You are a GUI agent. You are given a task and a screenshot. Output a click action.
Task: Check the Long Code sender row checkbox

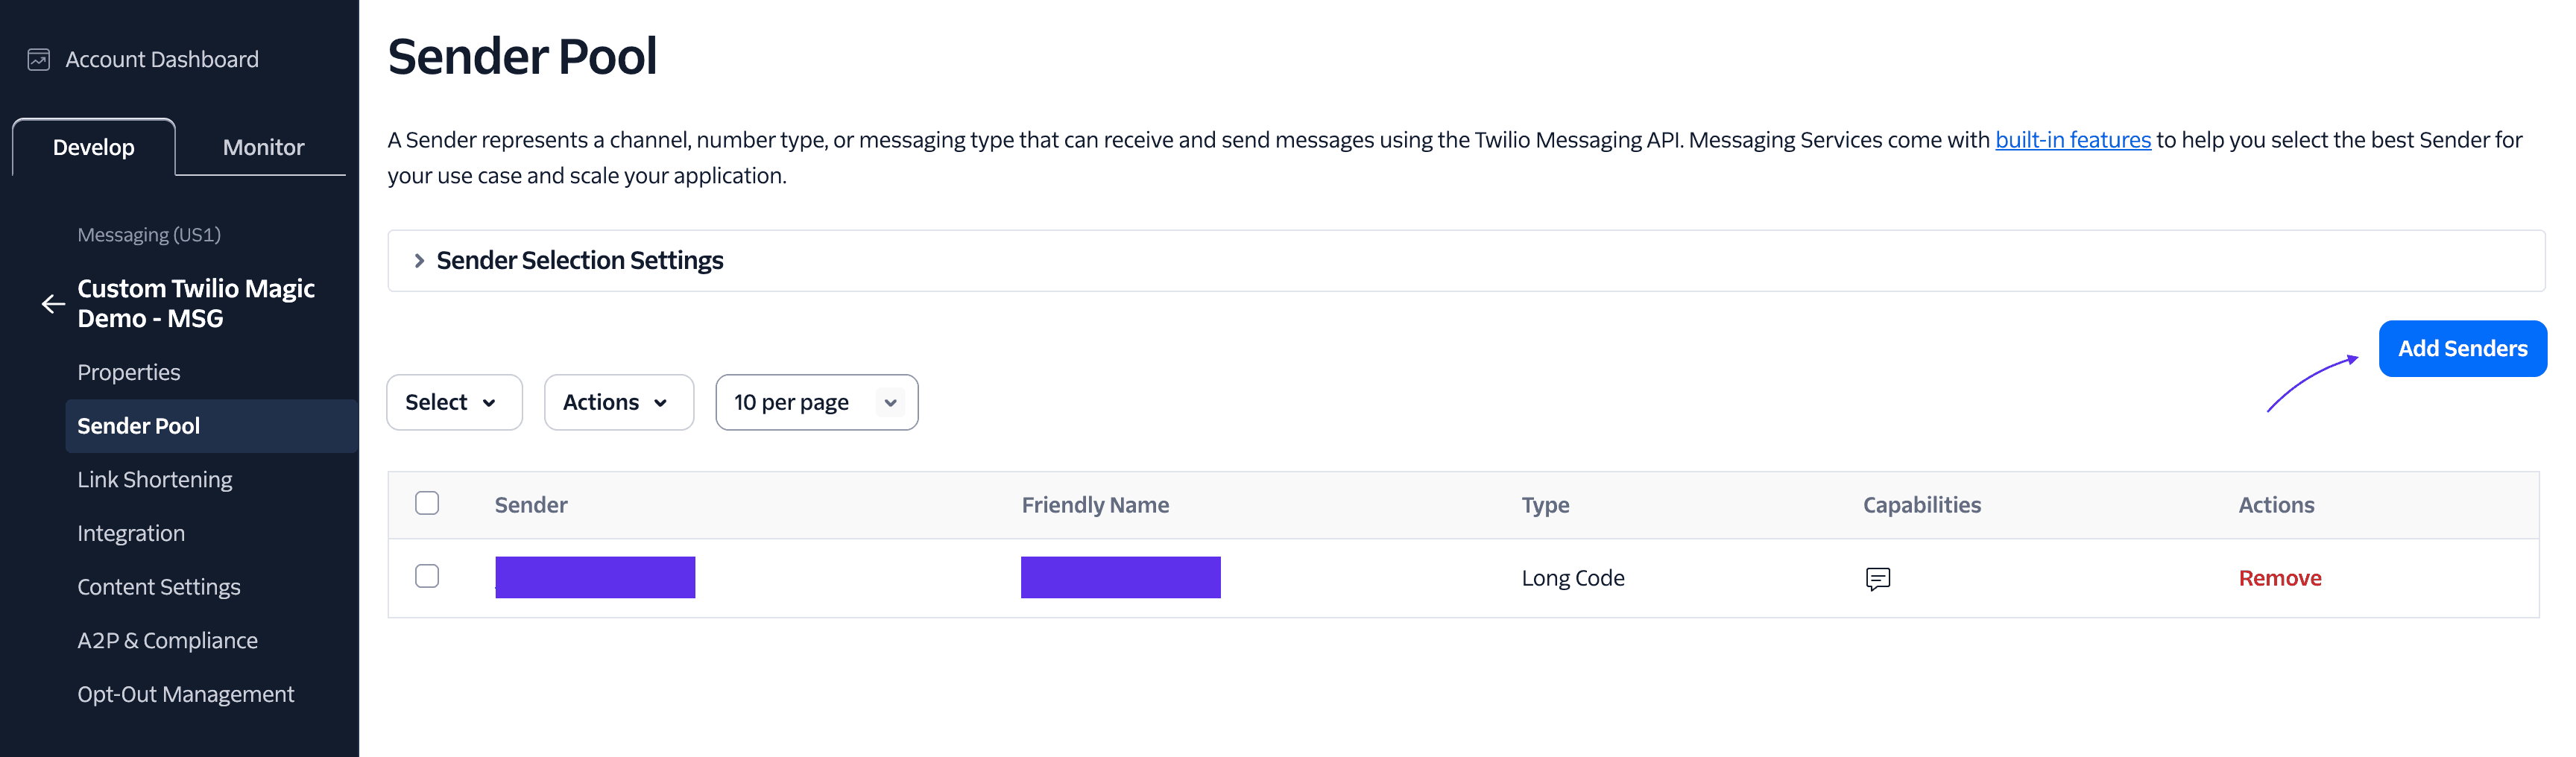427,576
